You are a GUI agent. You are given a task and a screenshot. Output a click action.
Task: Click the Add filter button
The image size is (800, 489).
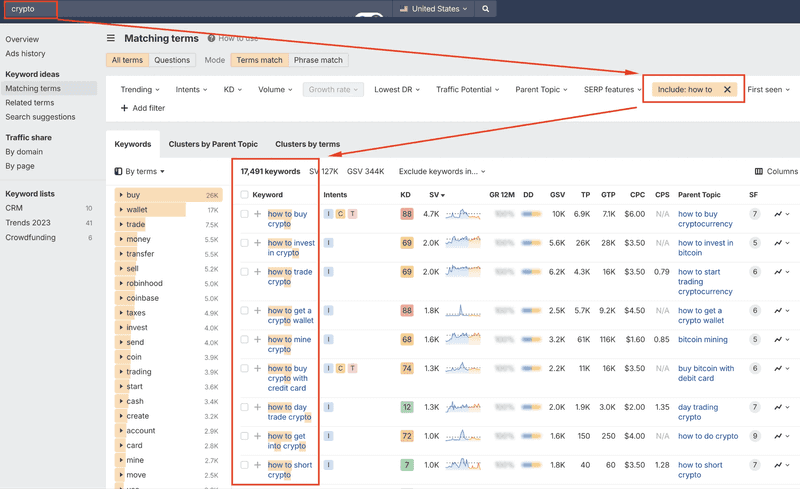[143, 108]
